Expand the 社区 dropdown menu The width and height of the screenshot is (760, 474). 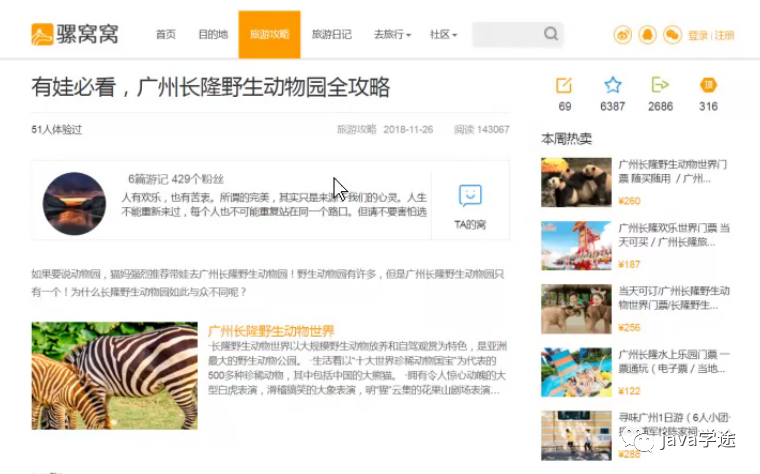pyautogui.click(x=443, y=34)
